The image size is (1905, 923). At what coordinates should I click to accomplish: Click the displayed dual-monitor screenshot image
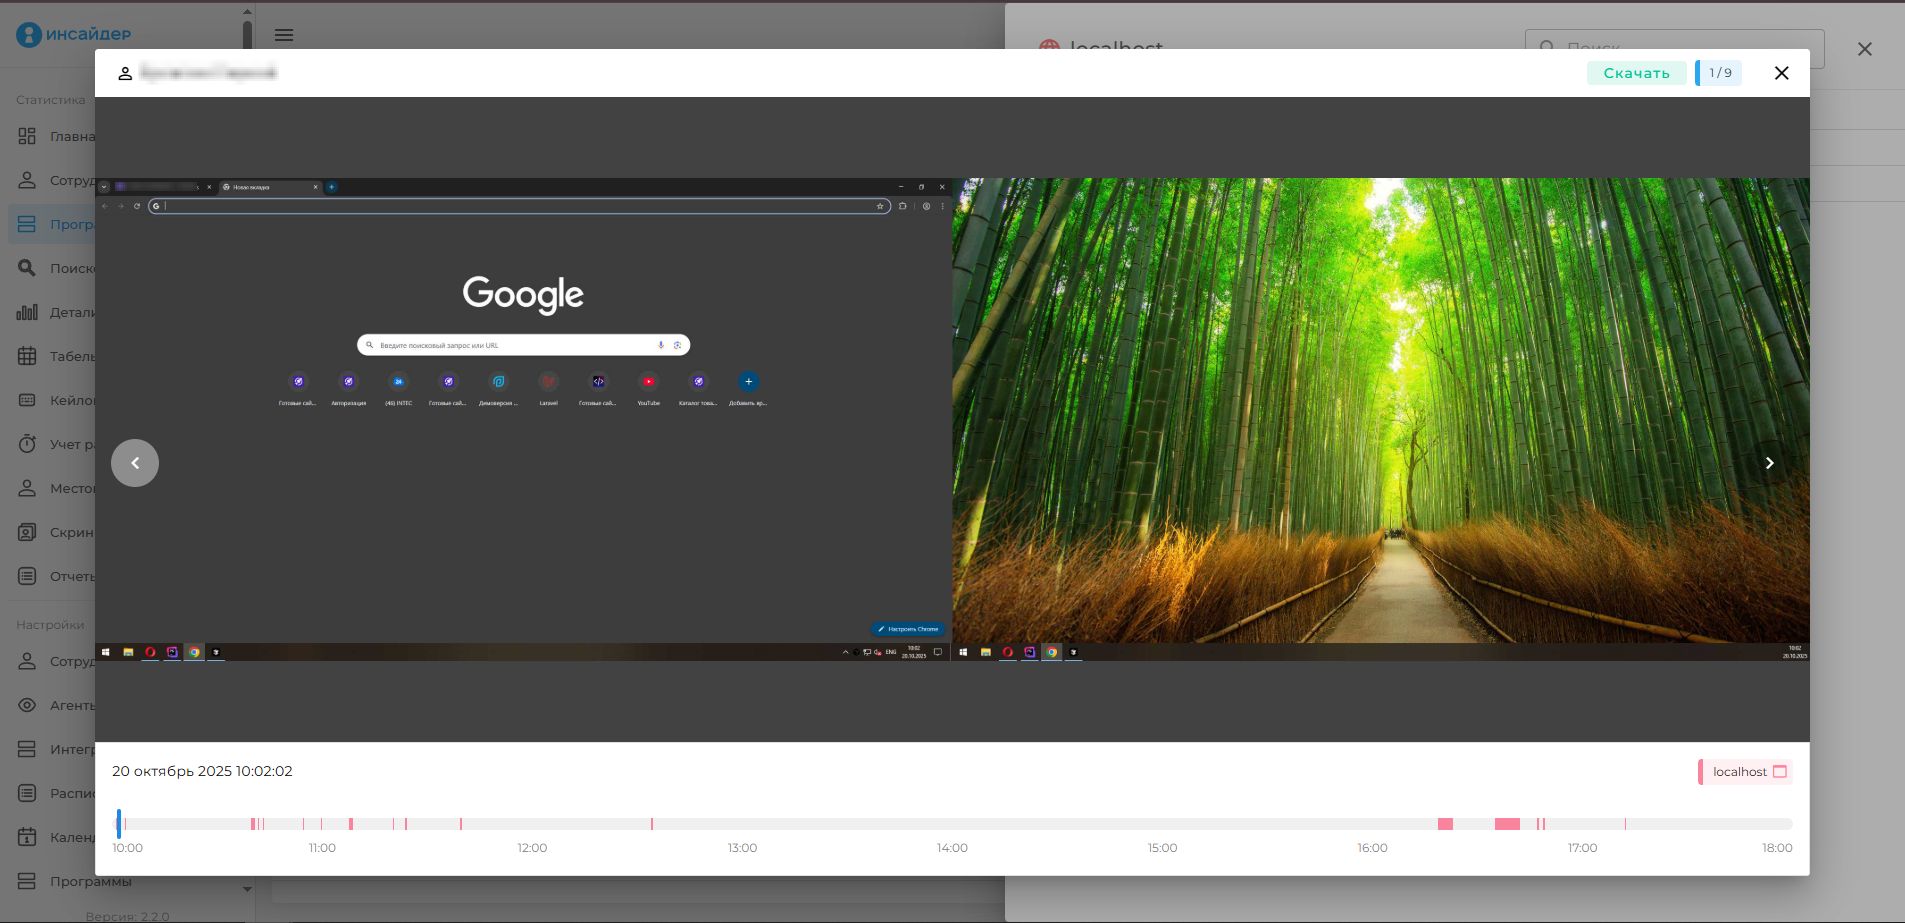(x=952, y=419)
